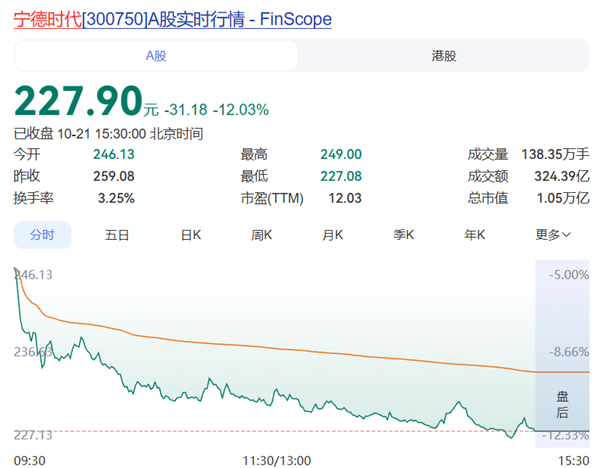Click the 市盈(TTM) value 12.03
Viewport: 600px width, 468px height.
[x=345, y=198]
